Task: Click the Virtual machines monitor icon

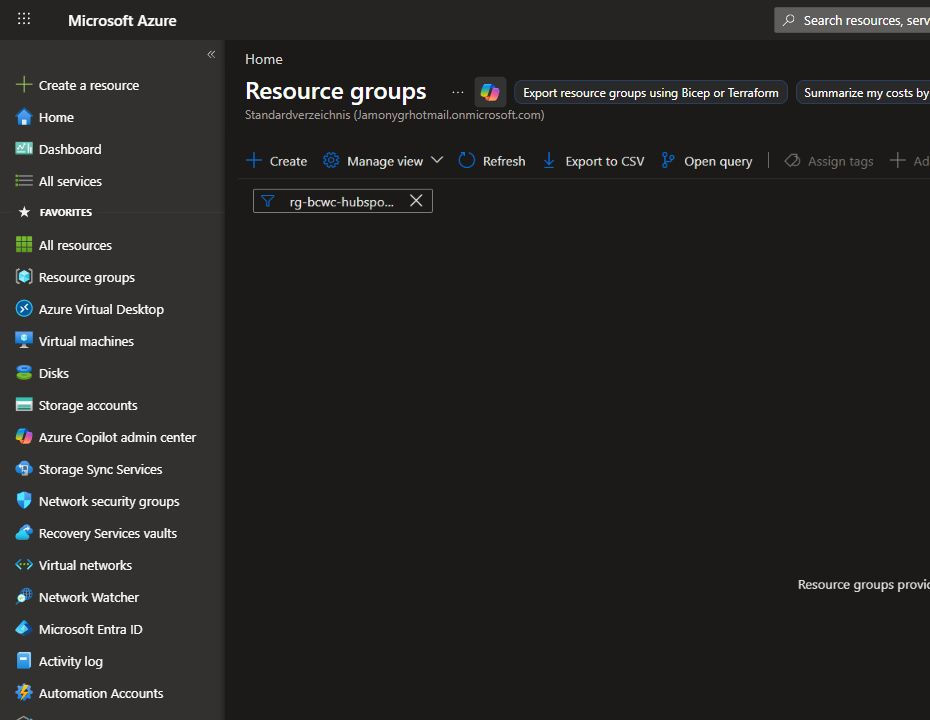Action: 24,340
